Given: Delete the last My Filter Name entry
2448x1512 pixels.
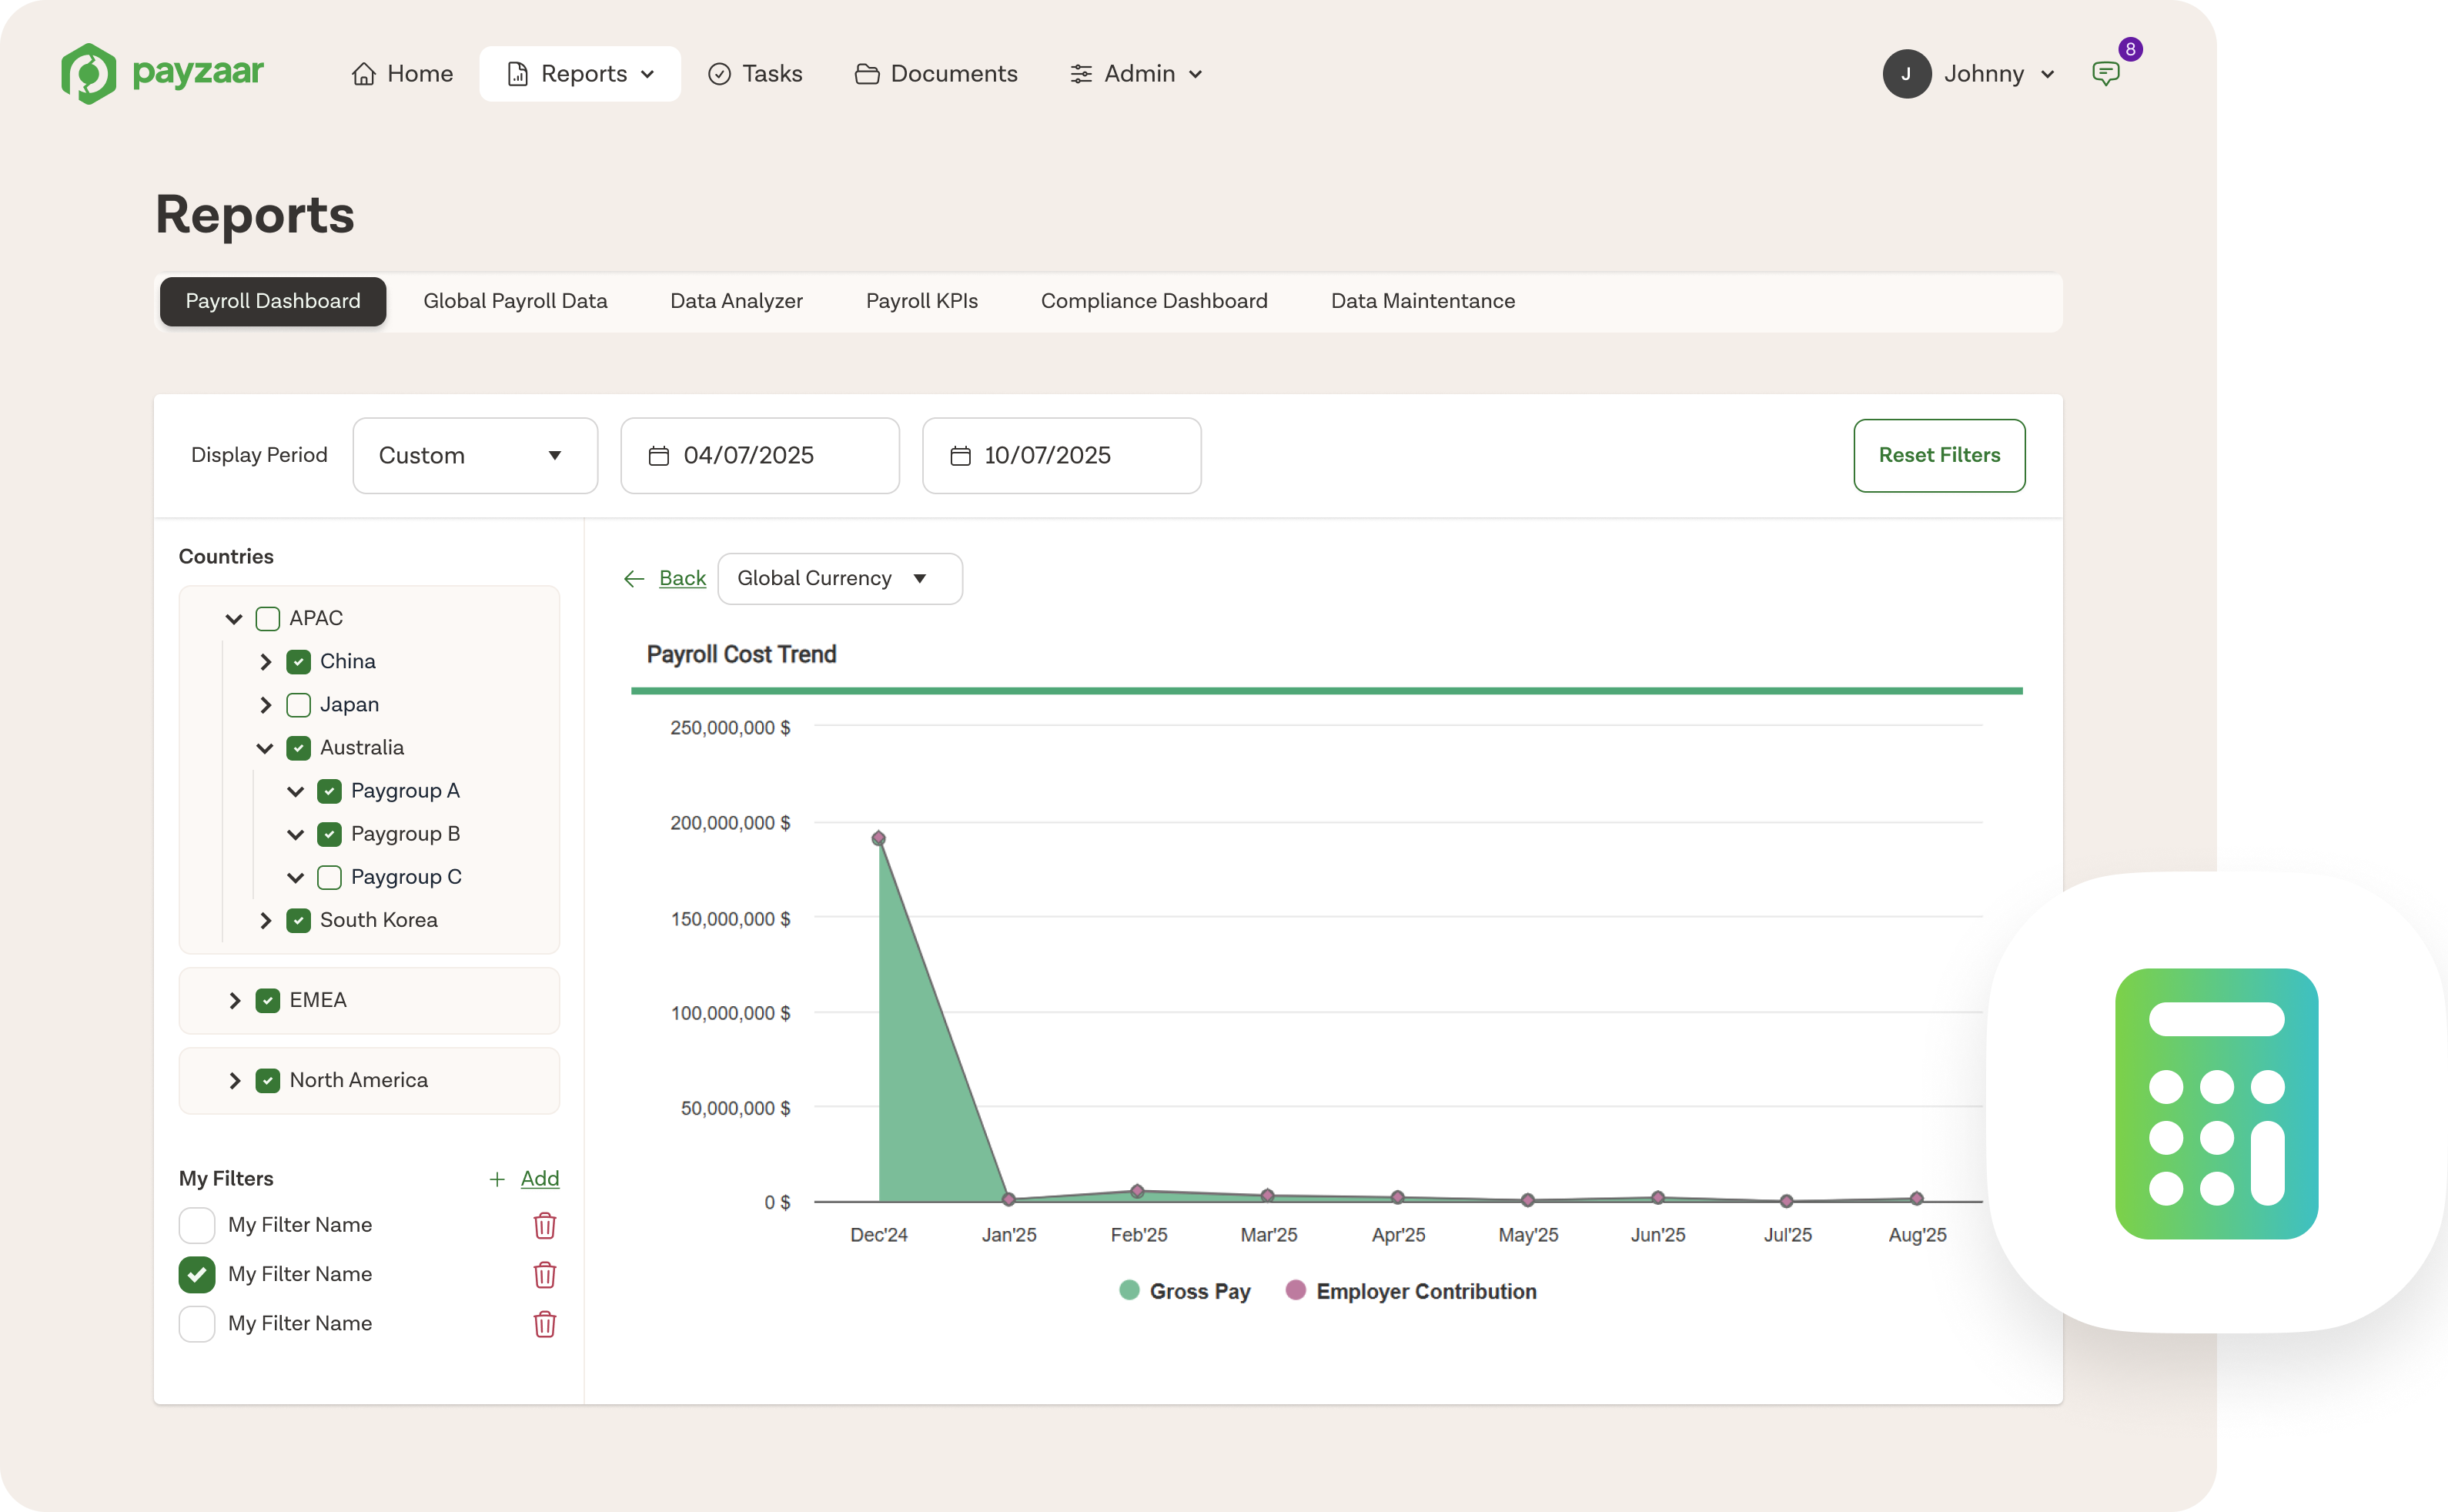Looking at the screenshot, I should 544,1323.
